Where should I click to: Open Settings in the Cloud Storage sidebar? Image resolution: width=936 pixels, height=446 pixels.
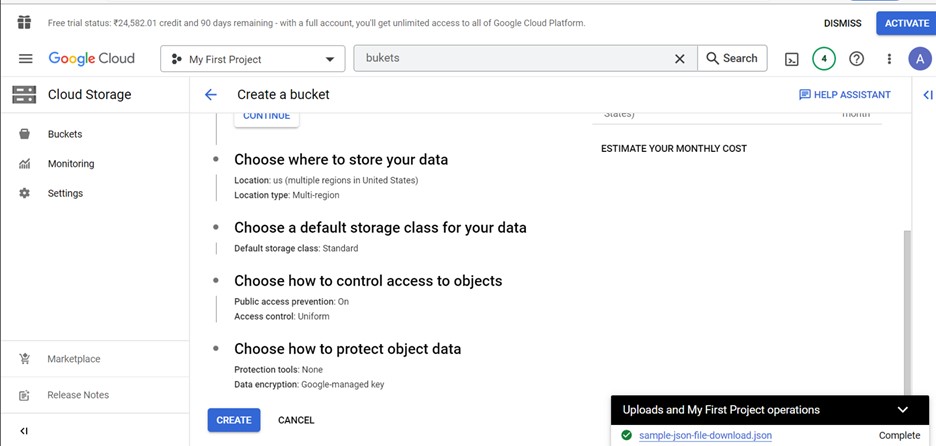[65, 193]
